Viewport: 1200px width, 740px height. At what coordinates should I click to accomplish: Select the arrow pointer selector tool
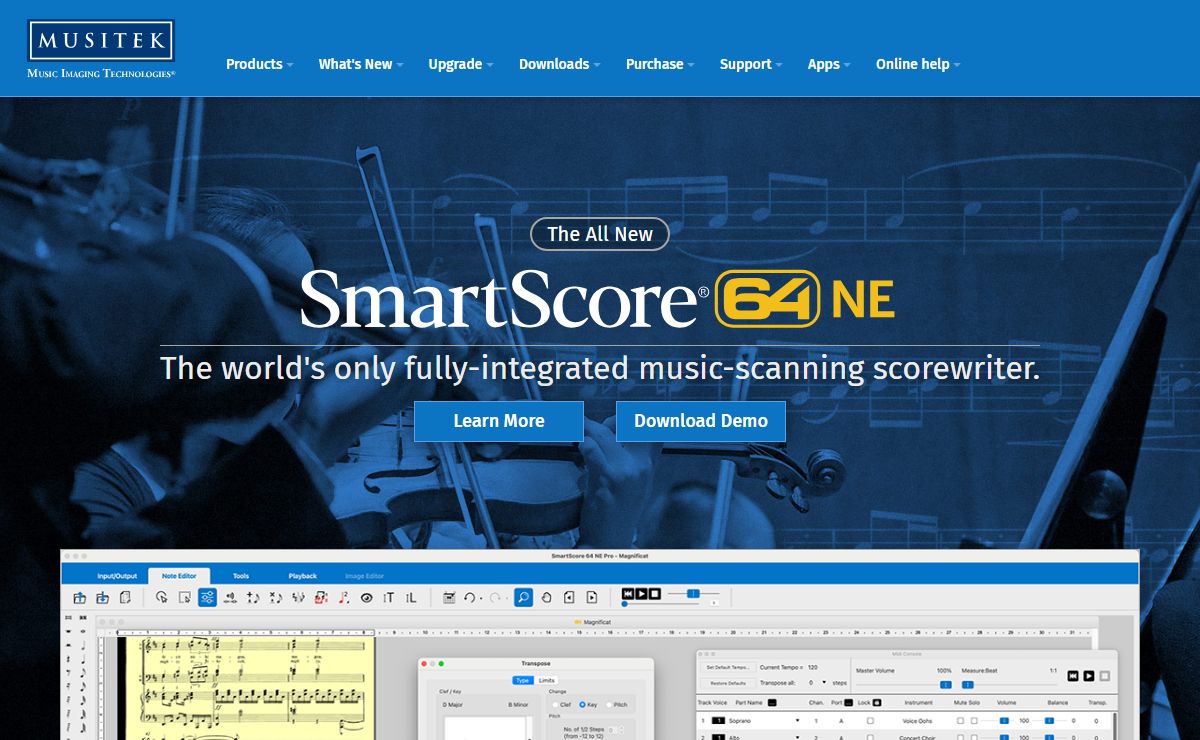[161, 598]
